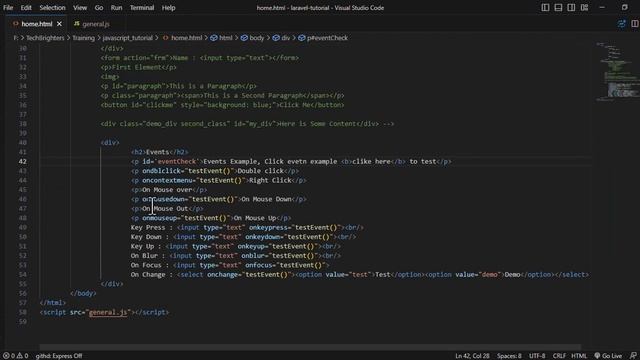This screenshot has width=640, height=360.
Task: Click Ln 42, Col 28 cursor position
Action: click(472, 356)
